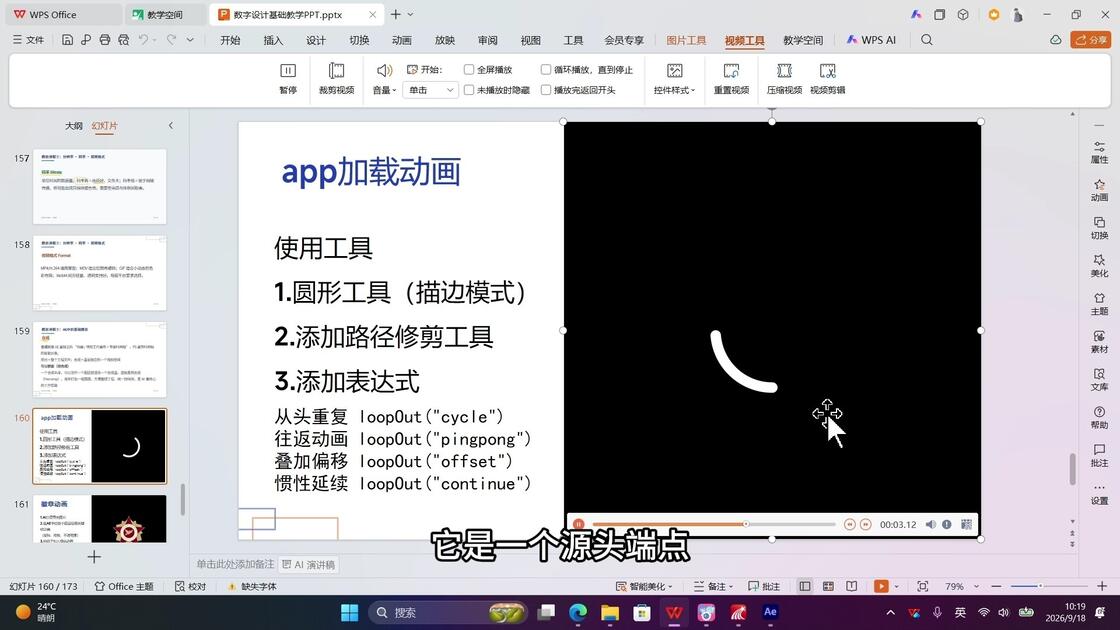1120x630 pixels.
Task: Click the undo arrow icon
Action: click(144, 40)
